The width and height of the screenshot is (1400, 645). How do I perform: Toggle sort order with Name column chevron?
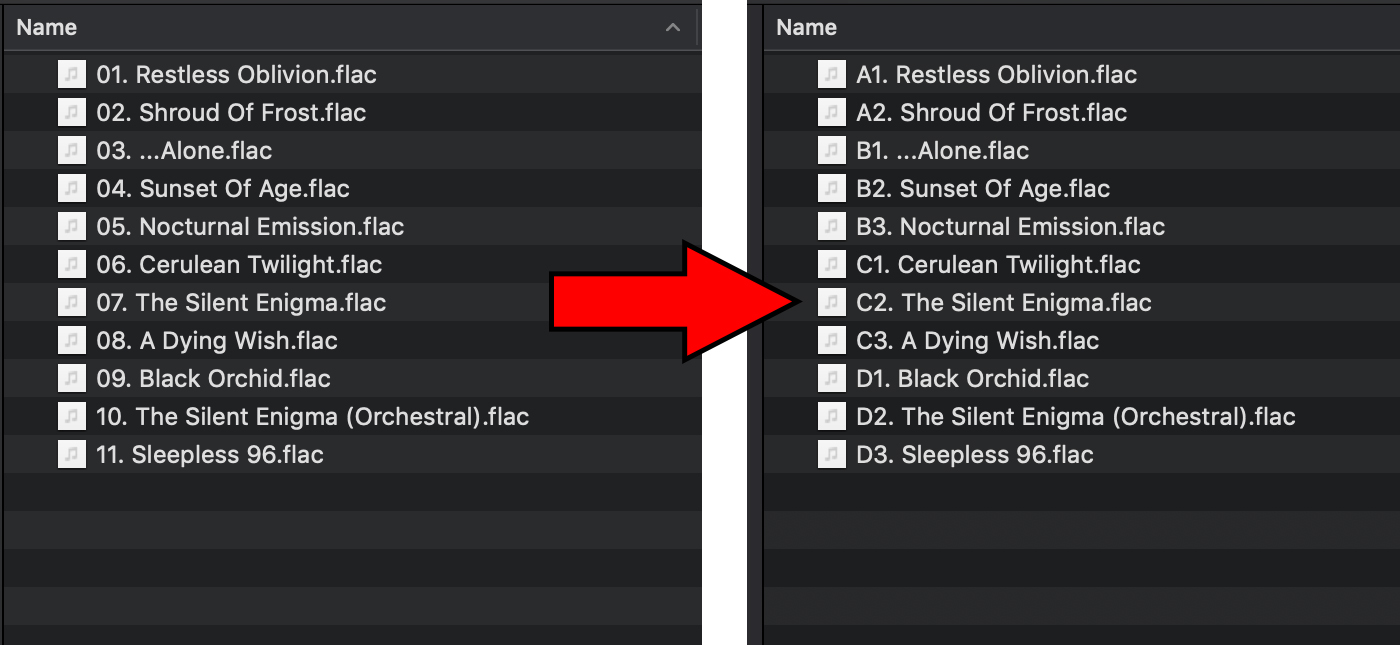(x=673, y=28)
